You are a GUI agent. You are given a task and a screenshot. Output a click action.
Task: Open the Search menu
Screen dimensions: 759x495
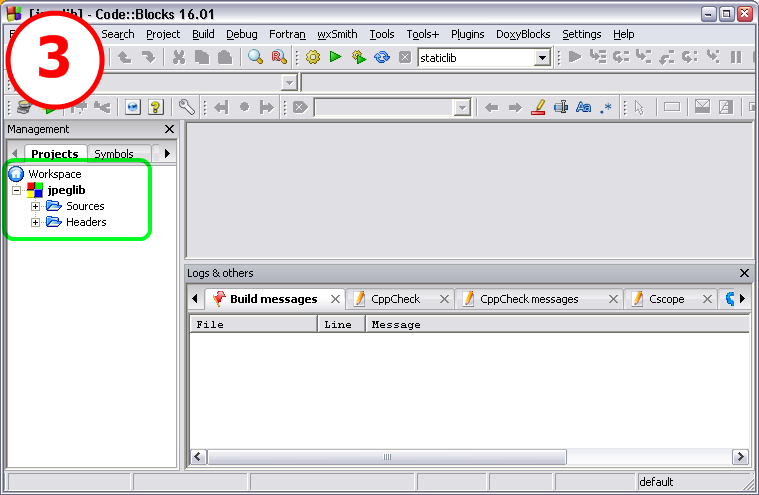118,34
